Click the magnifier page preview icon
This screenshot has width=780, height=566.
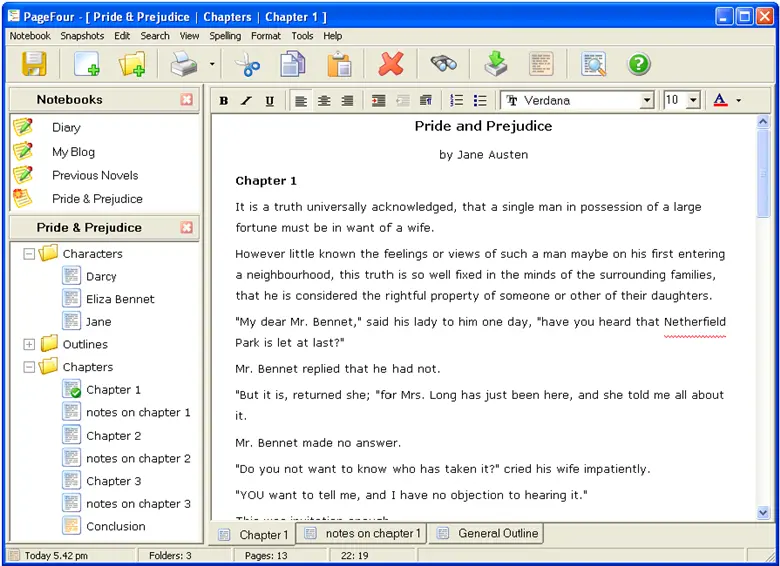pos(593,64)
